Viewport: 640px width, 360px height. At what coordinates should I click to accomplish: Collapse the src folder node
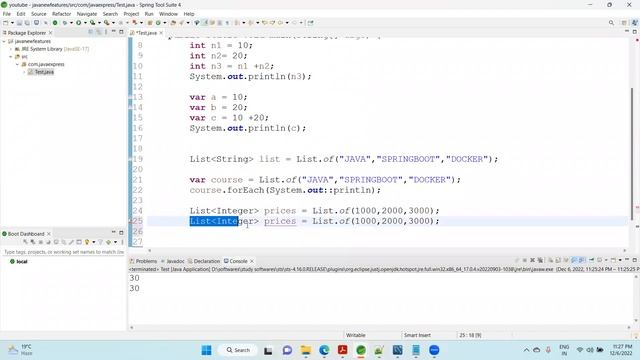coord(11,57)
